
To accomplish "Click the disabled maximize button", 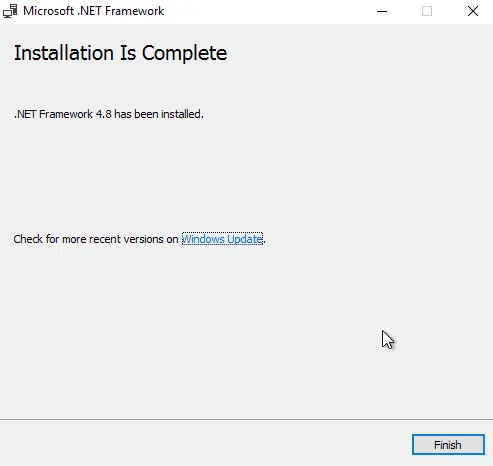I will tap(427, 11).
